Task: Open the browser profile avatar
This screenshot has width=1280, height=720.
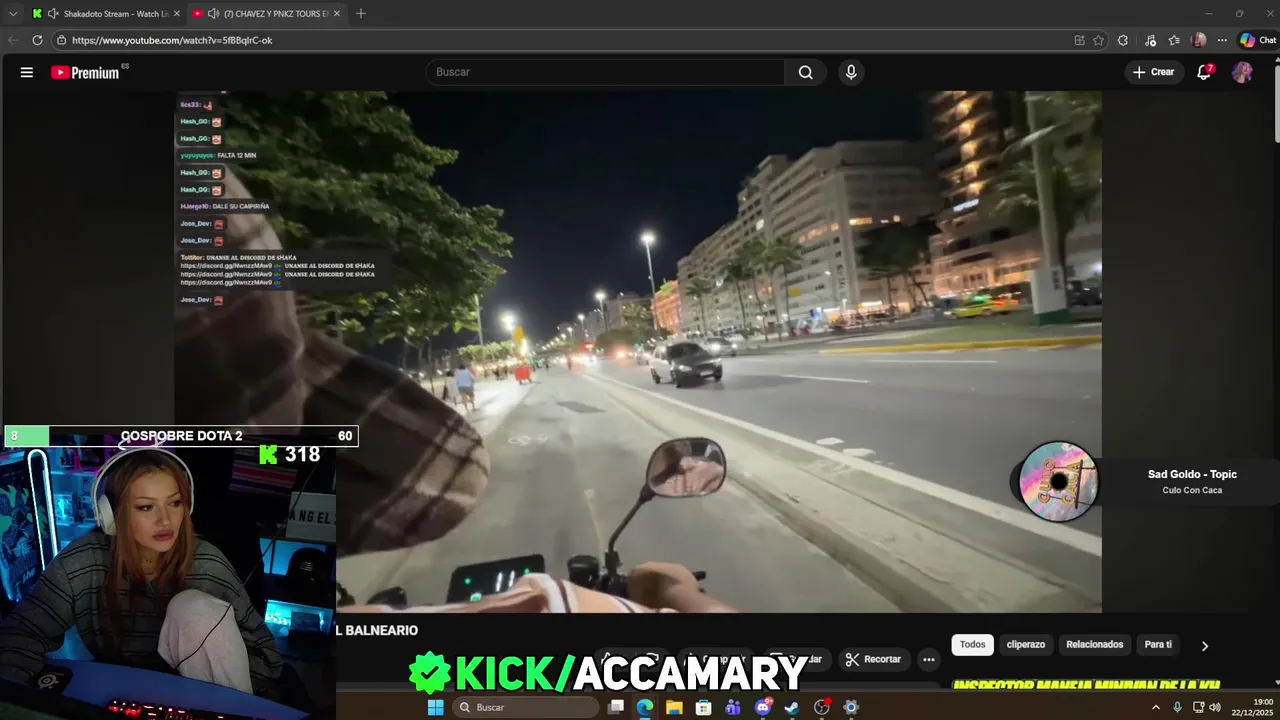Action: point(1199,40)
